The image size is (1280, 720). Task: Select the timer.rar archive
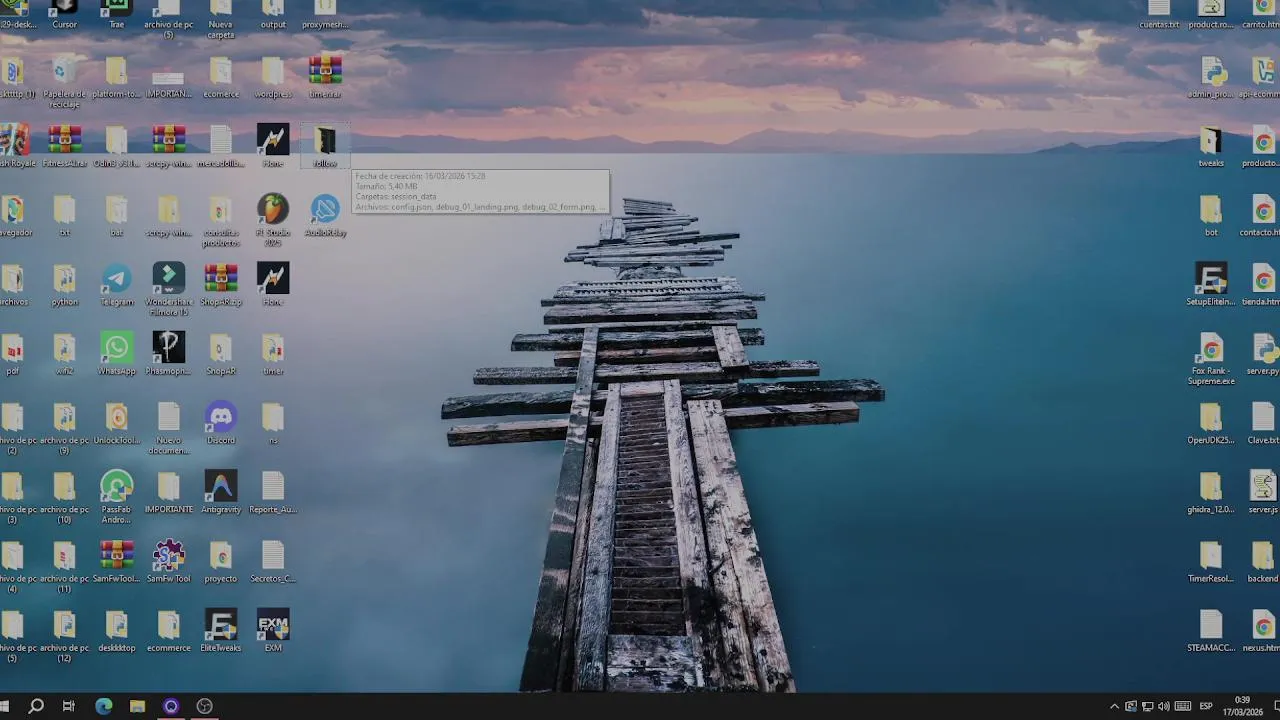click(x=325, y=77)
